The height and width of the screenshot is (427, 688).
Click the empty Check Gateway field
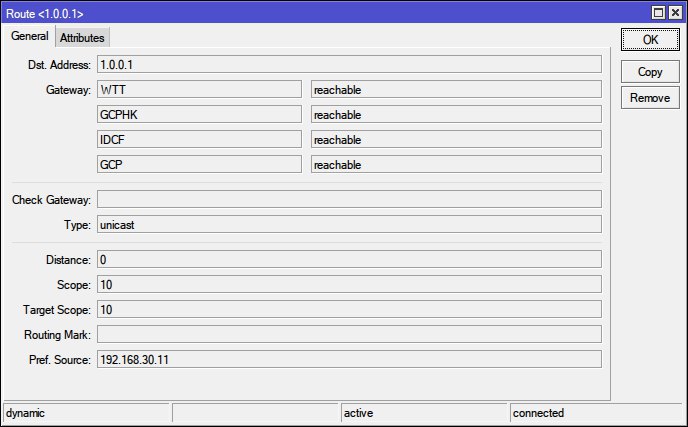348,199
